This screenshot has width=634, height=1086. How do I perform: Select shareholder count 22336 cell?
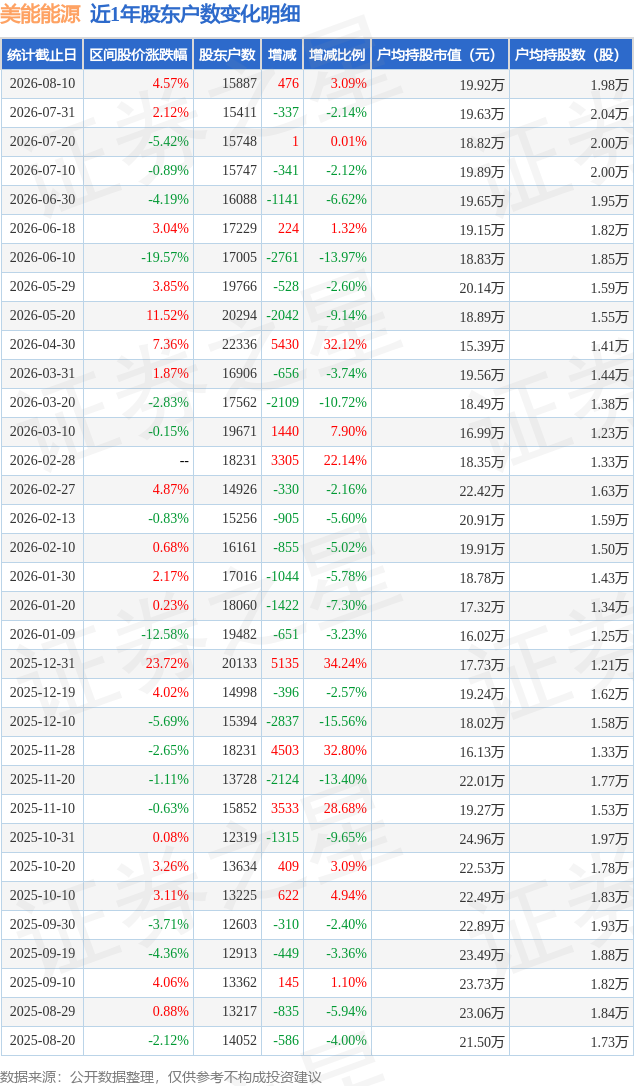click(239, 344)
